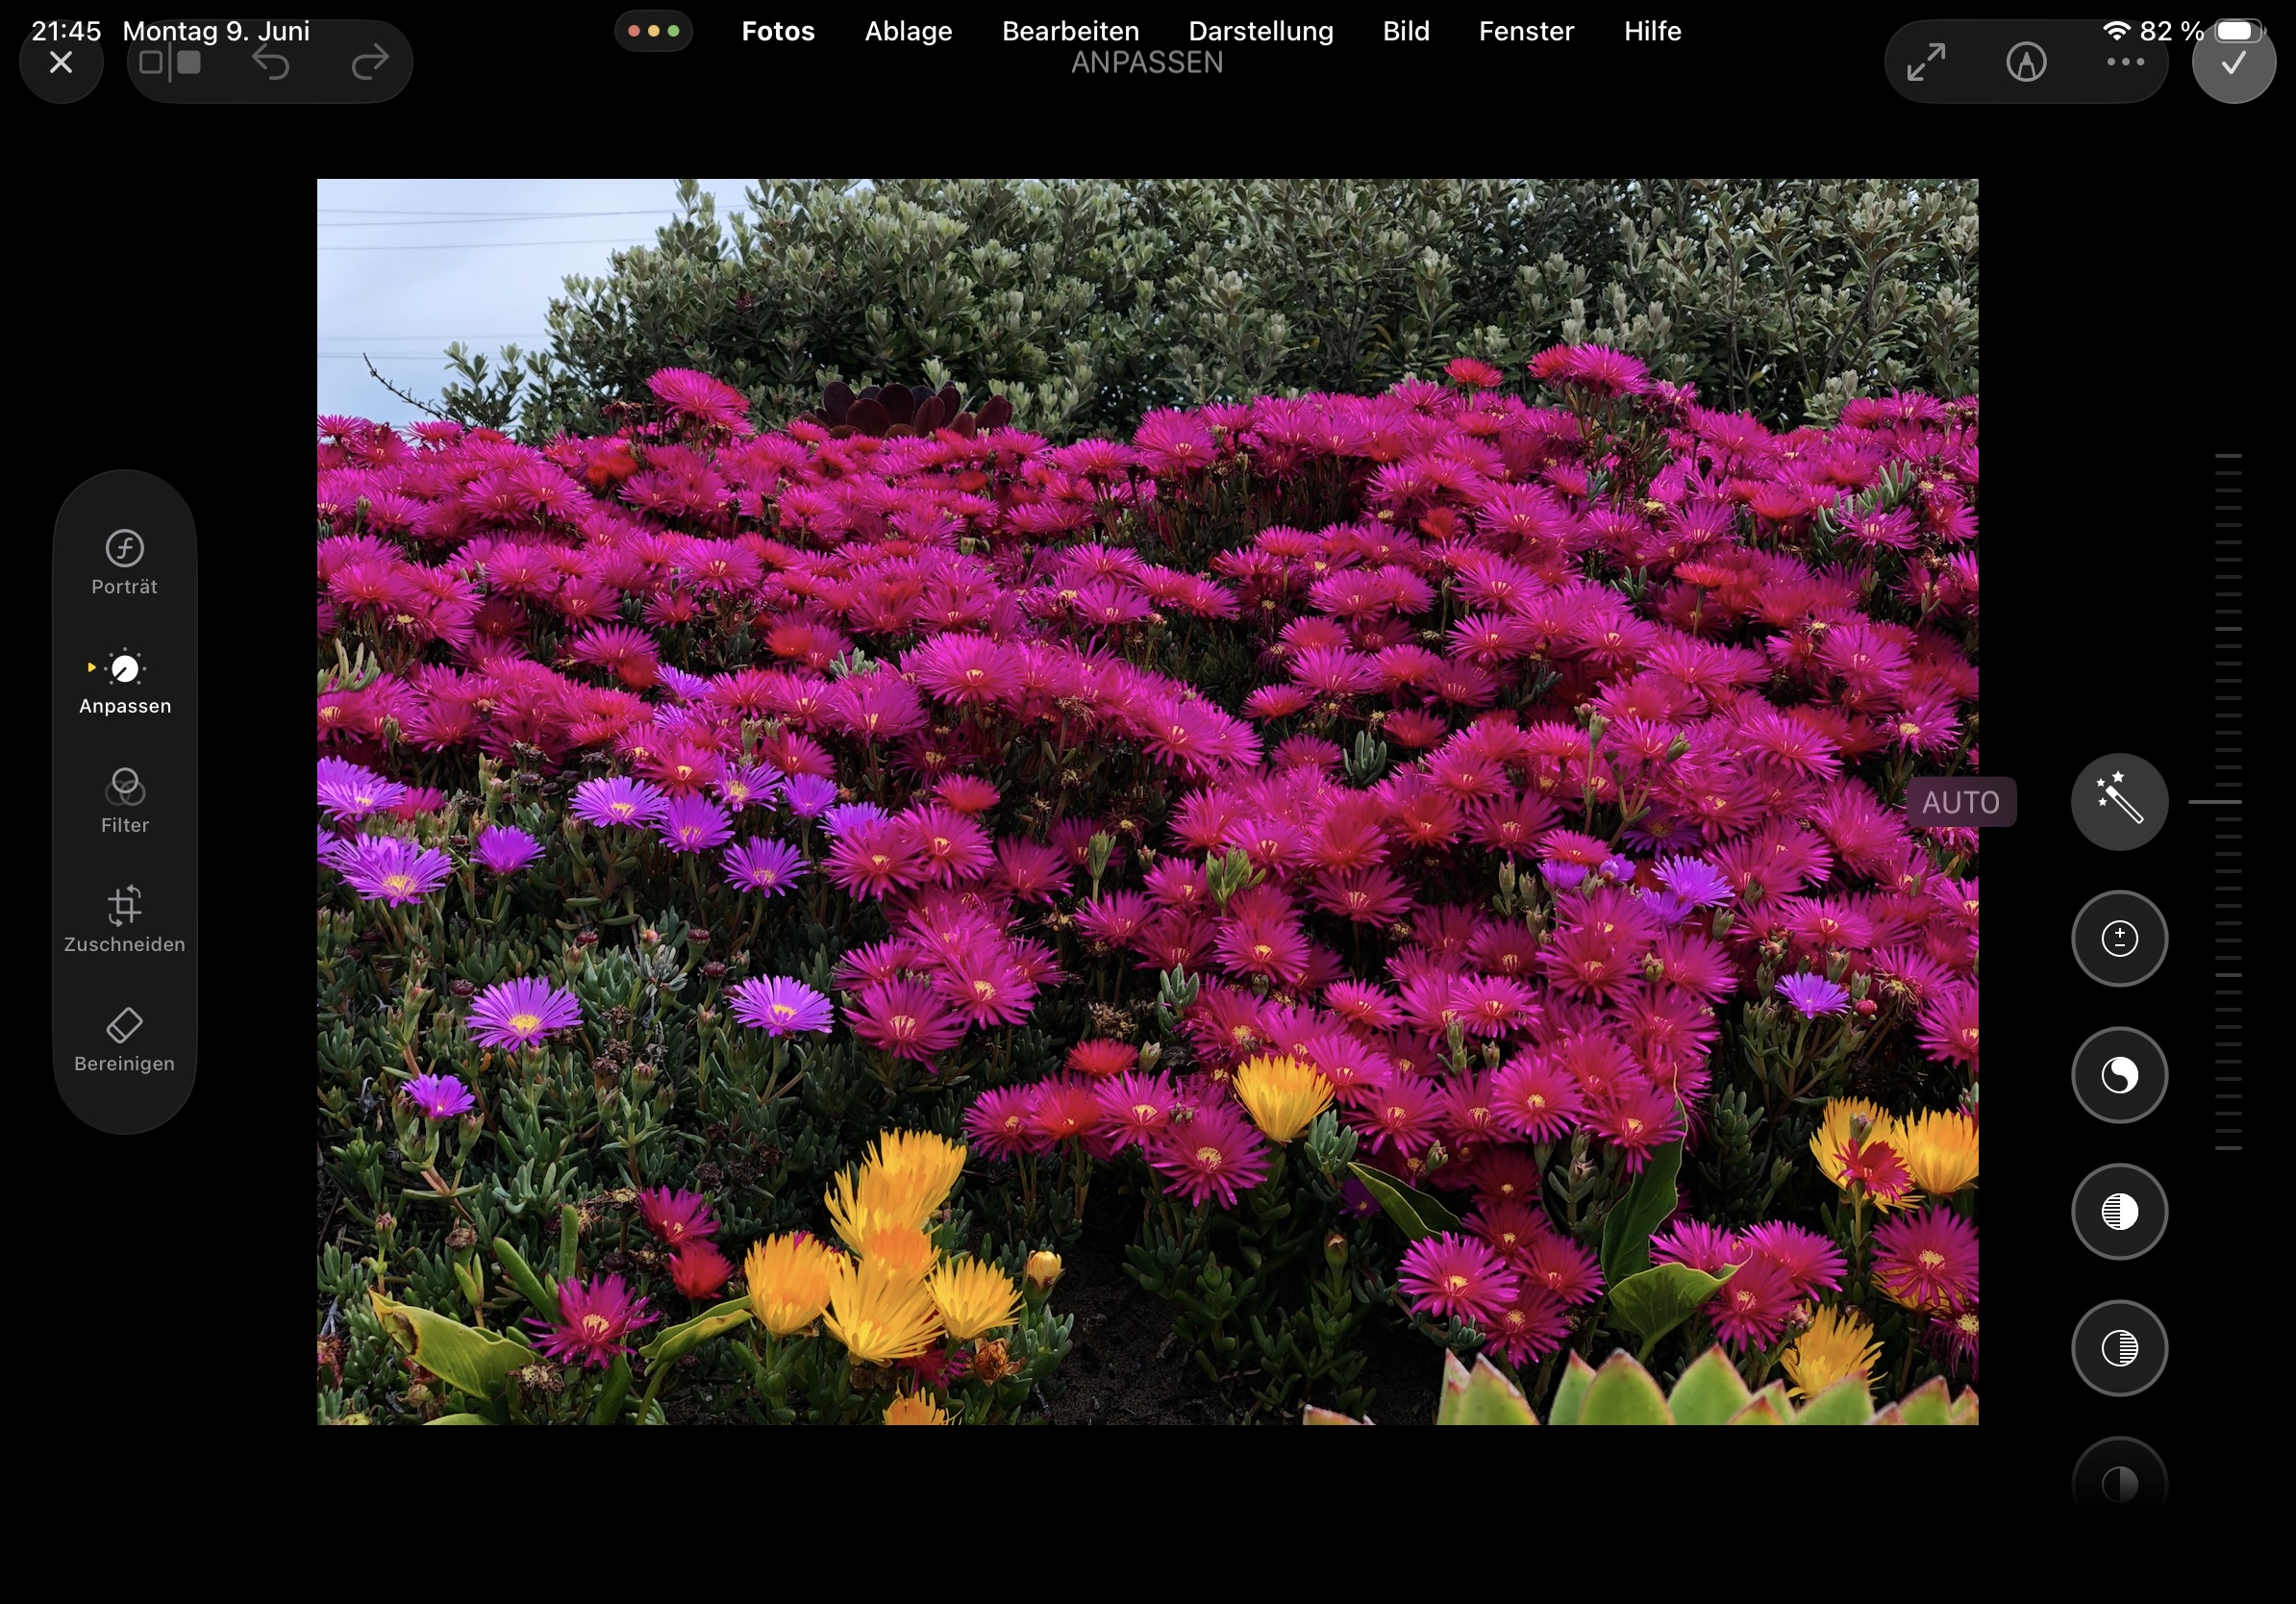Click the ANPASSEN title text

[x=1147, y=63]
